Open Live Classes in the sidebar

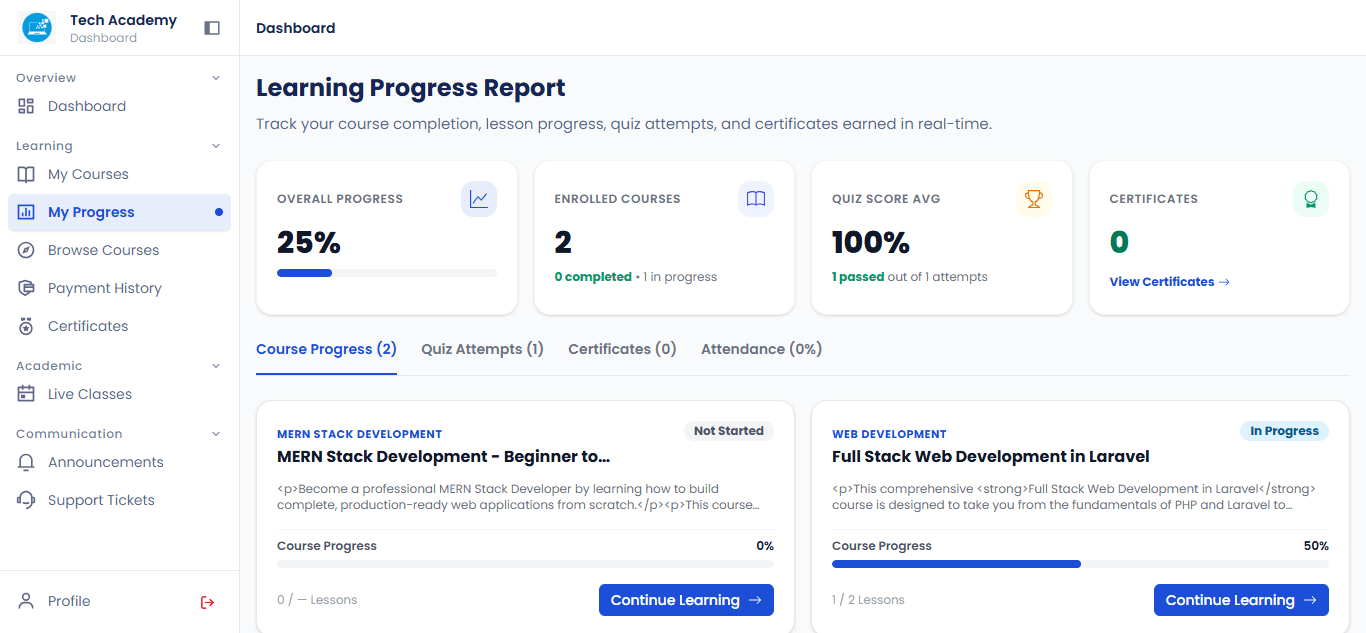coord(119,394)
